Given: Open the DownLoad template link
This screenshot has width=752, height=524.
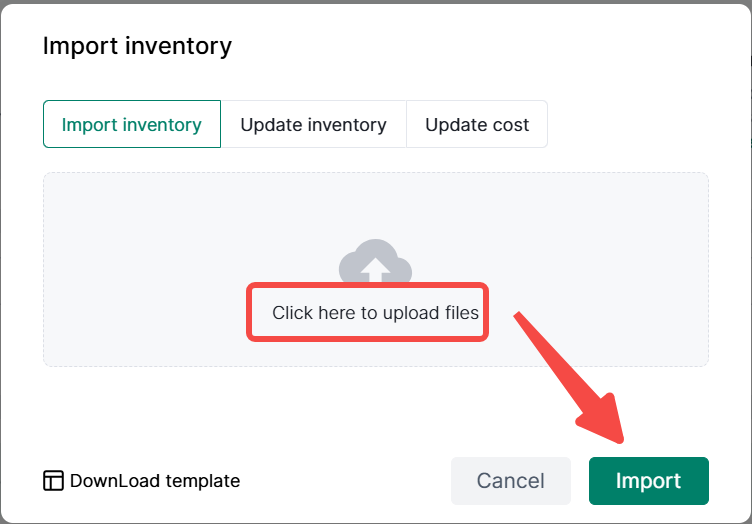Looking at the screenshot, I should click(154, 481).
